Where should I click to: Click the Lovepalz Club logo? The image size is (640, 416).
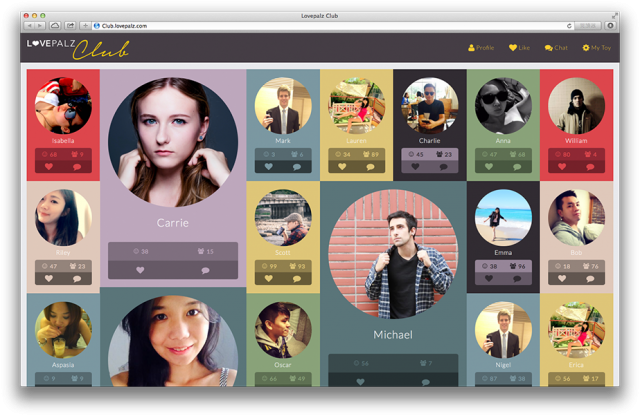[77, 47]
